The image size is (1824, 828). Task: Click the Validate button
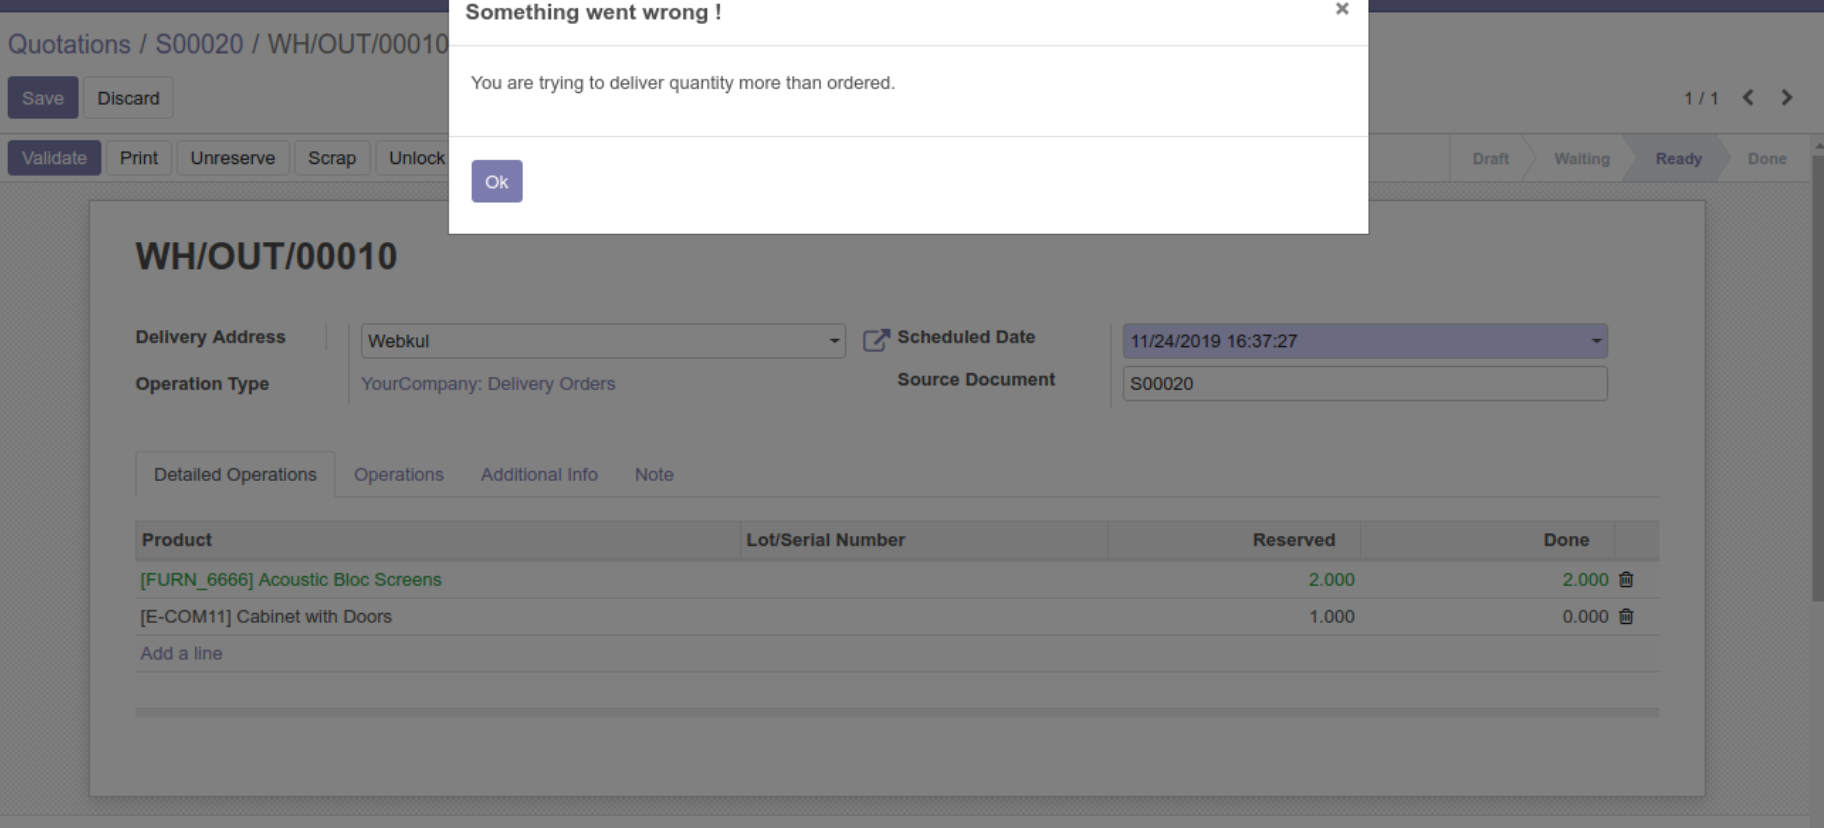pyautogui.click(x=54, y=158)
